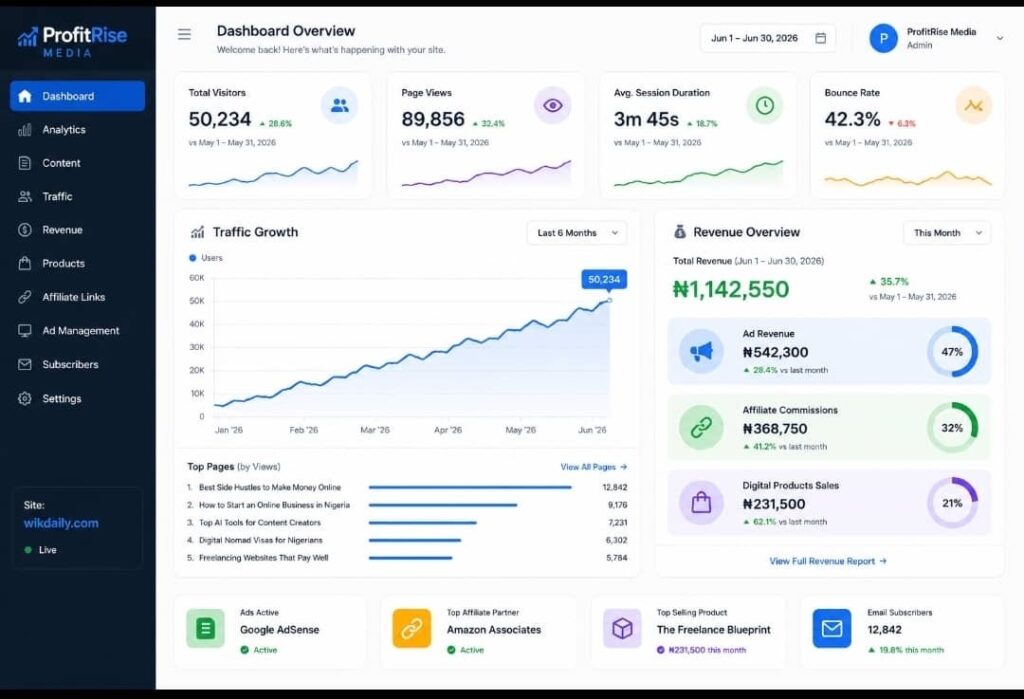Click the Analytics bar chart sidebar icon
Viewport: 1024px width, 699px height.
pos(25,129)
